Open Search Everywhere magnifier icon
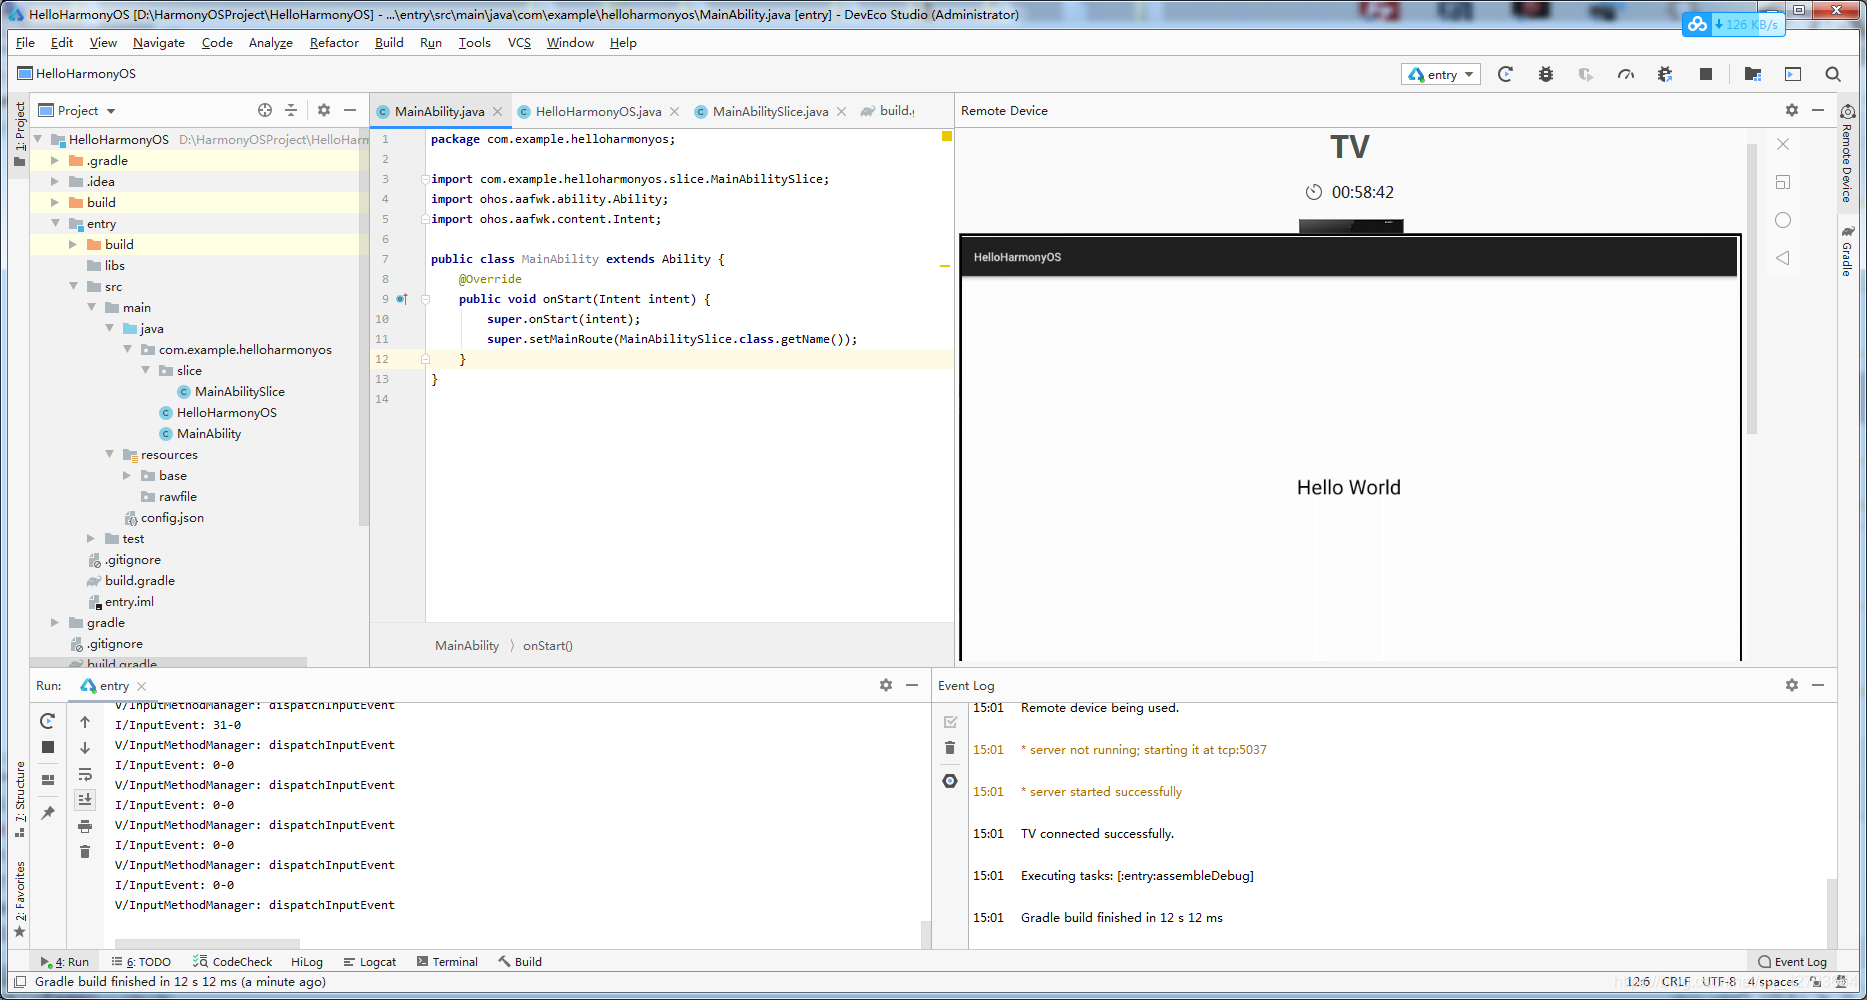The height and width of the screenshot is (1000, 1867). (1833, 74)
